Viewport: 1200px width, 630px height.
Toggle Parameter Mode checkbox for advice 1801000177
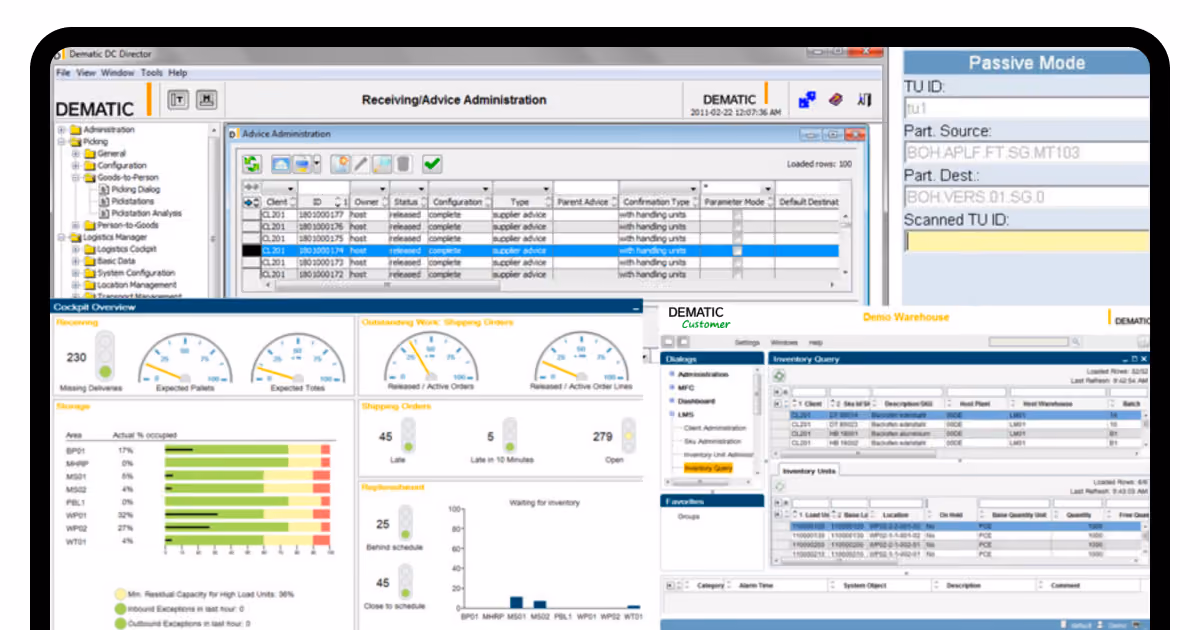[x=737, y=215]
